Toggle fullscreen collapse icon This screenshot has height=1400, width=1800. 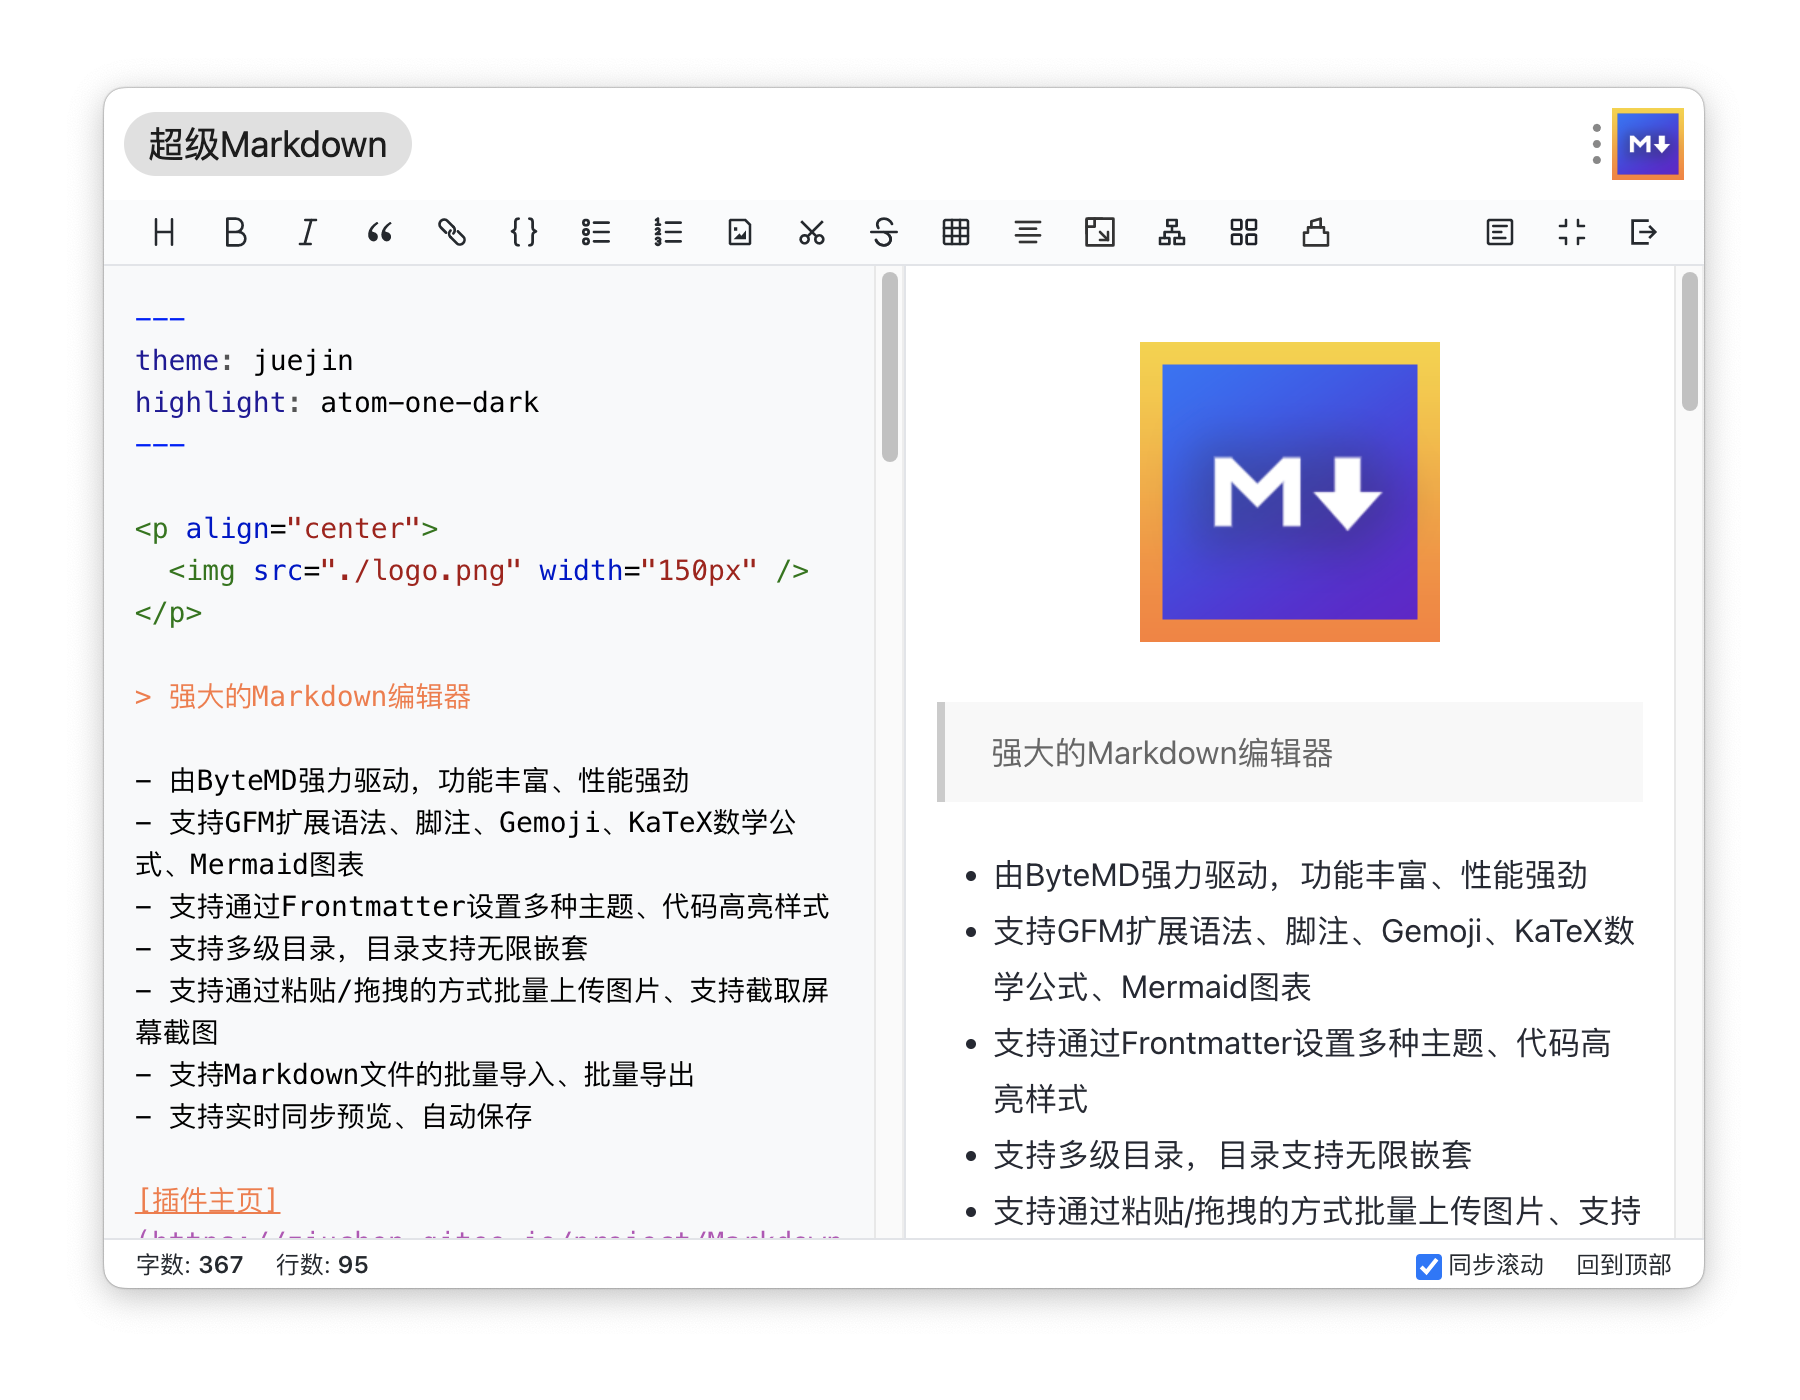(1572, 233)
